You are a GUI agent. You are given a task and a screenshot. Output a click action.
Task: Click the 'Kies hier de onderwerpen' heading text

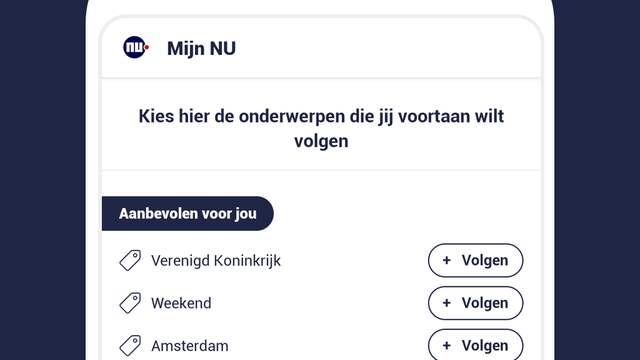321,129
